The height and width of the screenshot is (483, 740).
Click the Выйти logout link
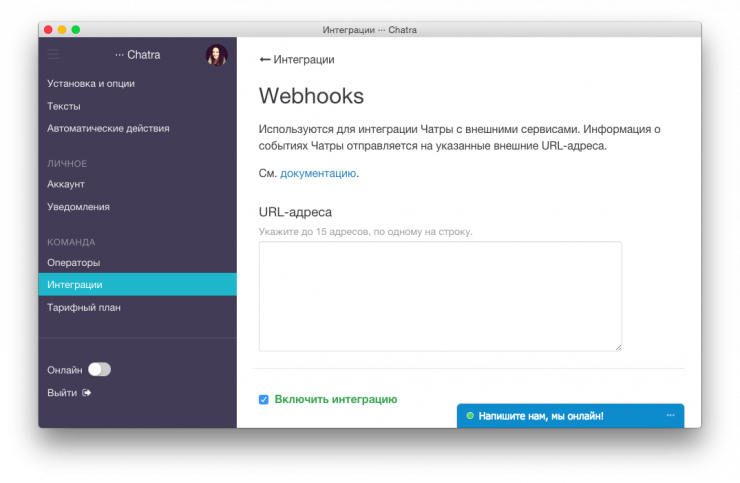62,393
